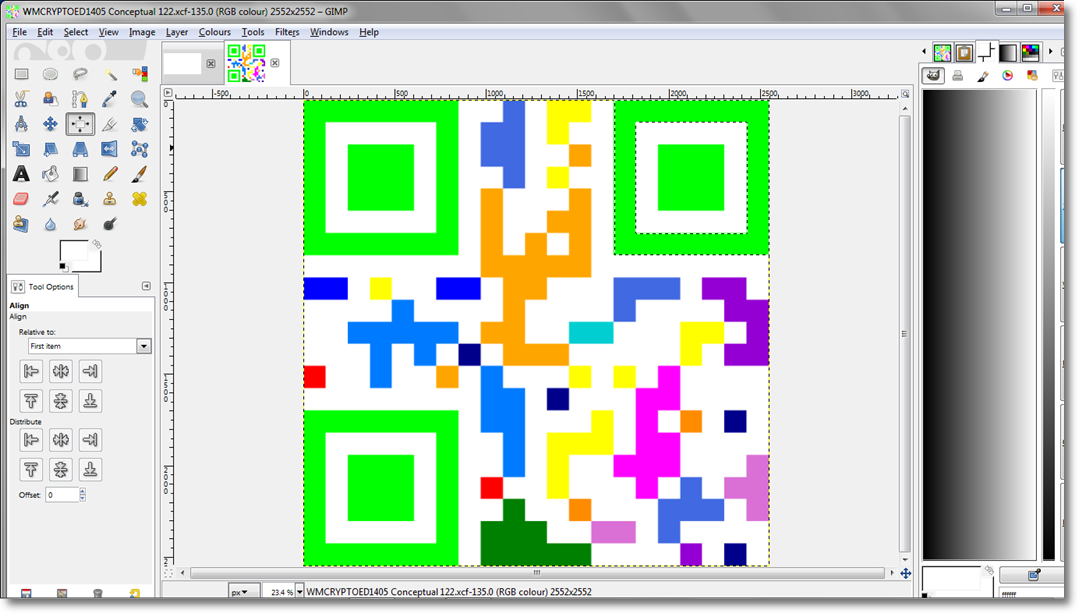
Task: Select the Blur/Sharpen droplet tool
Action: click(x=50, y=224)
